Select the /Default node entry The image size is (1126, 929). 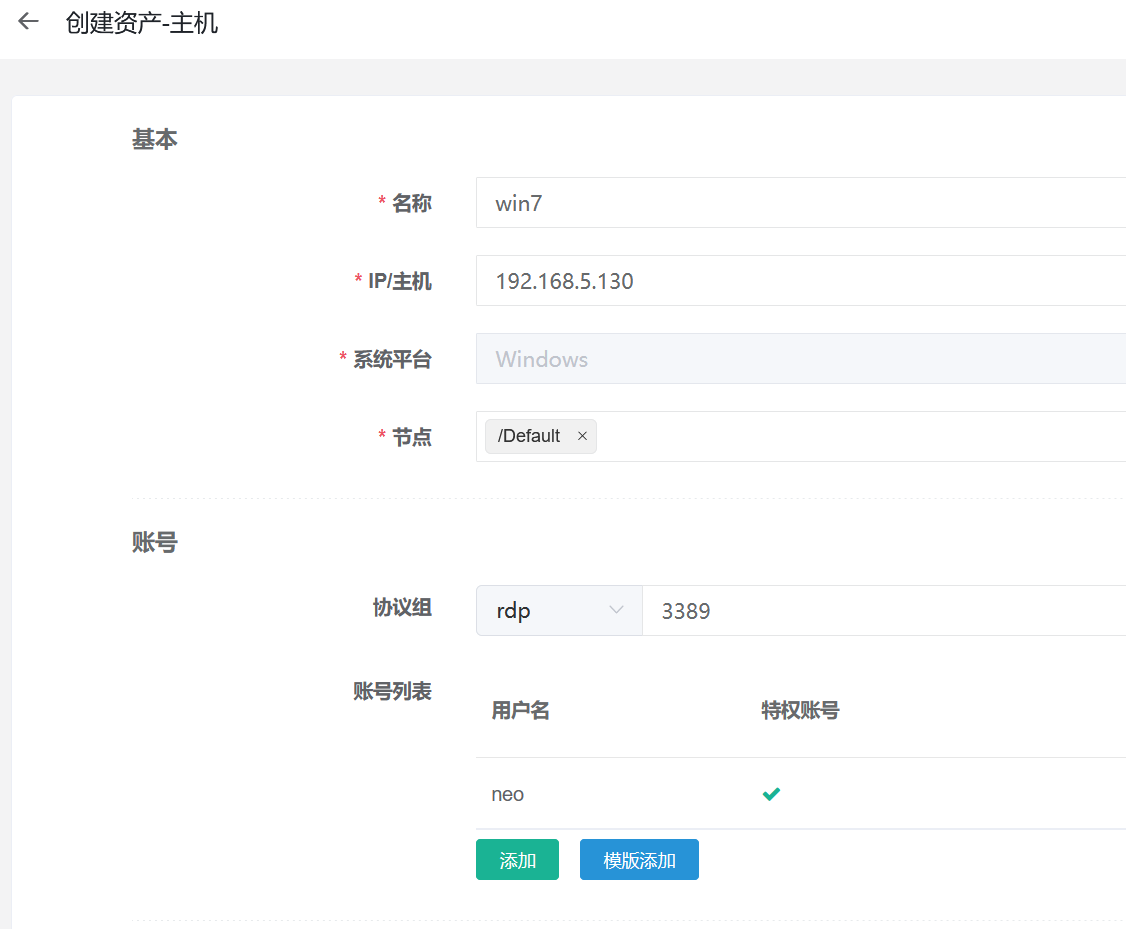530,436
